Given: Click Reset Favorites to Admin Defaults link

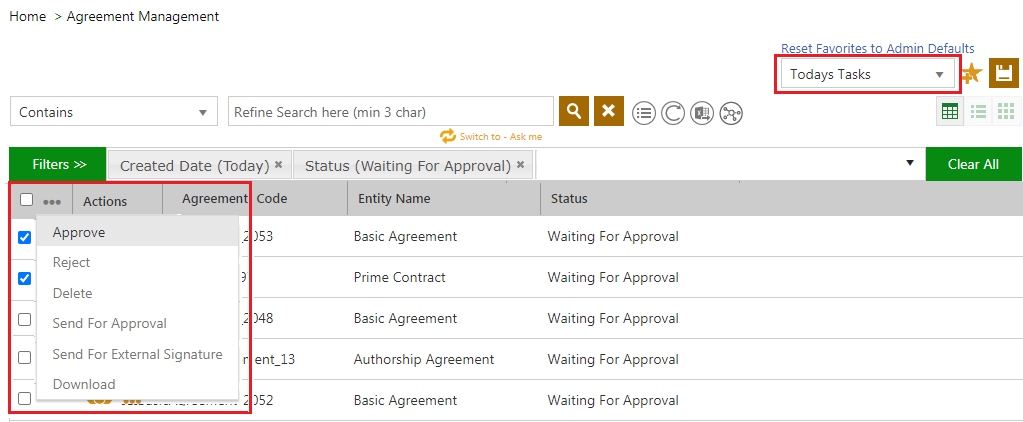Looking at the screenshot, I should tap(877, 48).
